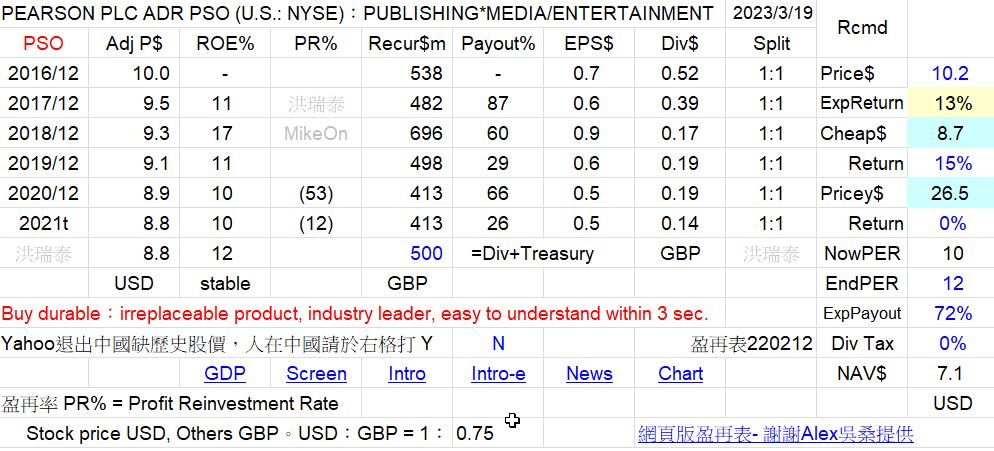Click the Price$ value 10.2
This screenshot has height=451, width=994.
click(x=950, y=73)
